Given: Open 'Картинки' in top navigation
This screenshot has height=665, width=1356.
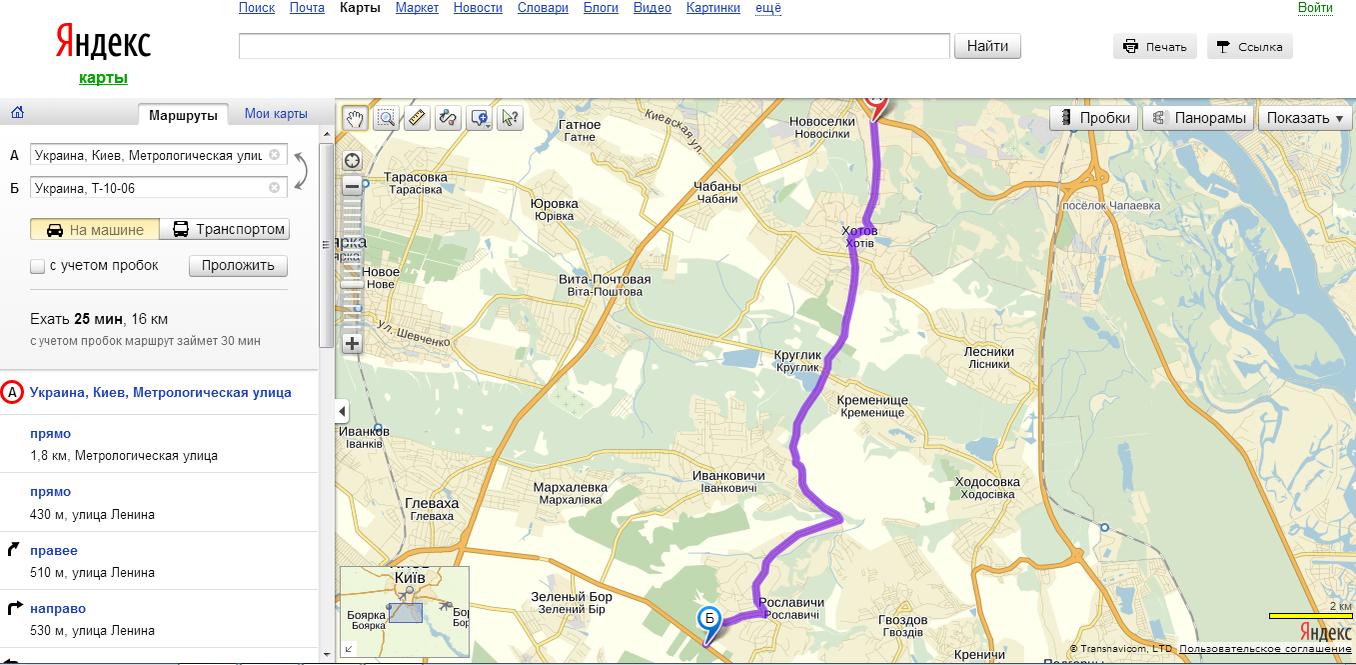Looking at the screenshot, I should pyautogui.click(x=714, y=8).
